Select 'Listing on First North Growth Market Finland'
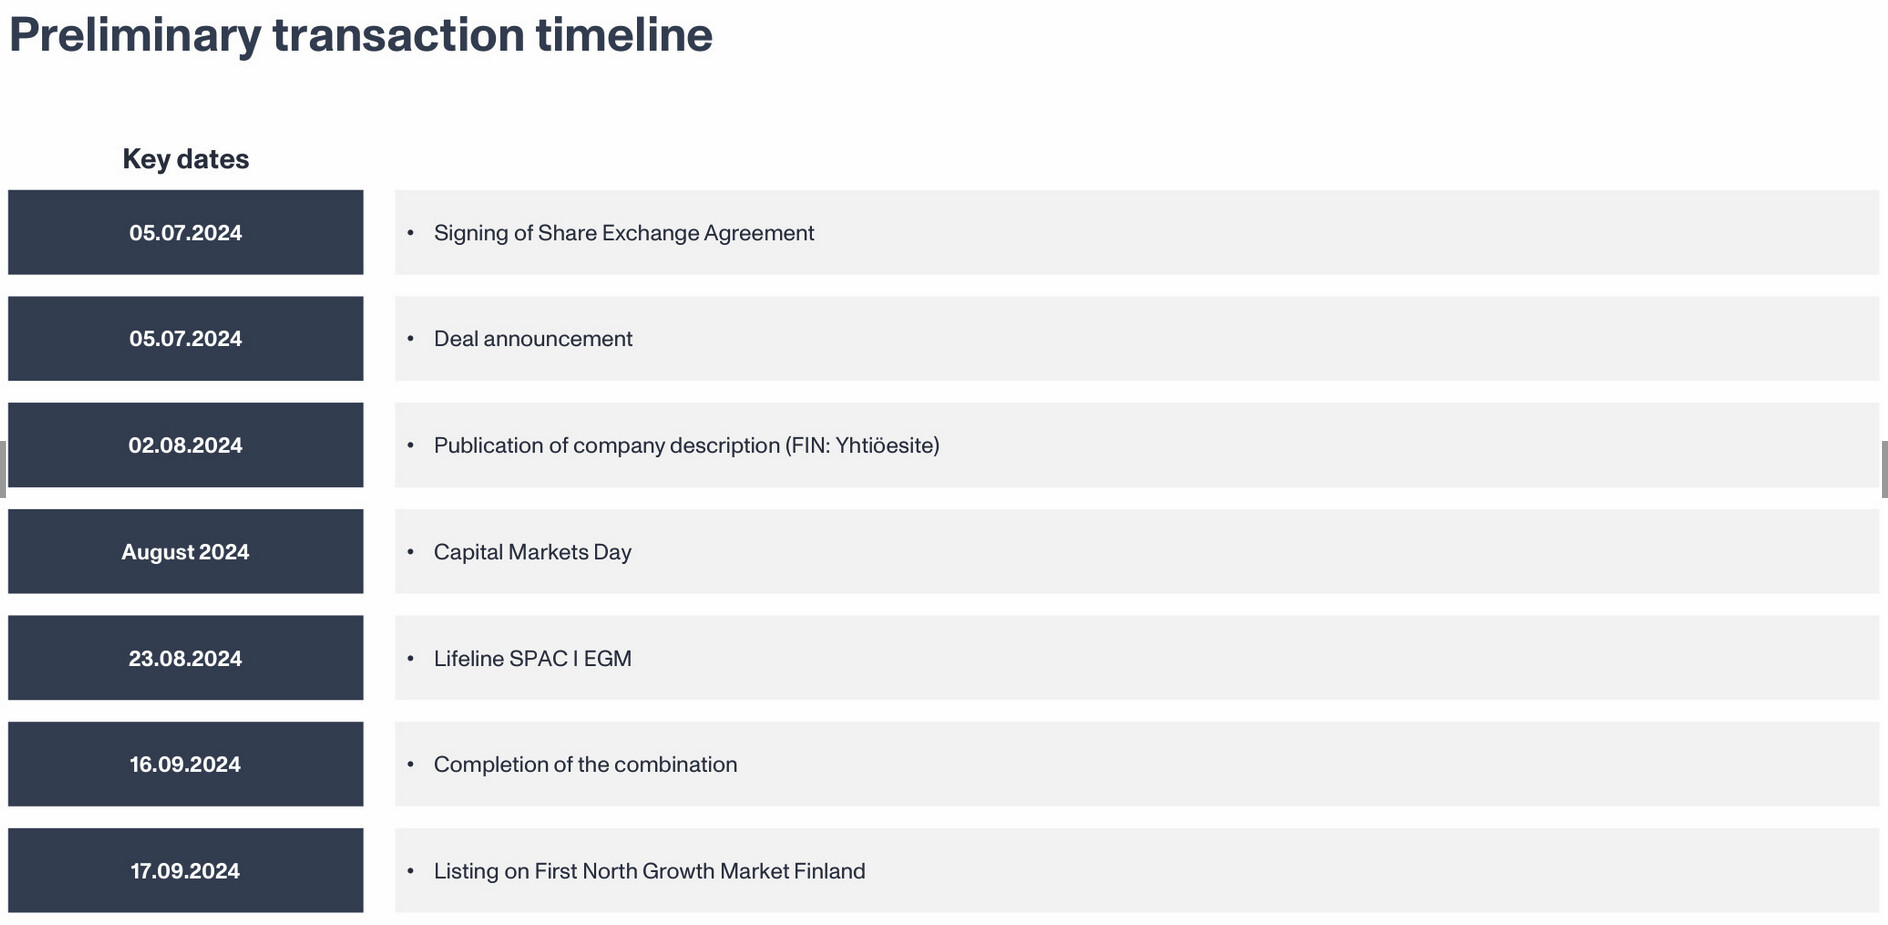The height and width of the screenshot is (925, 1888). [649, 871]
